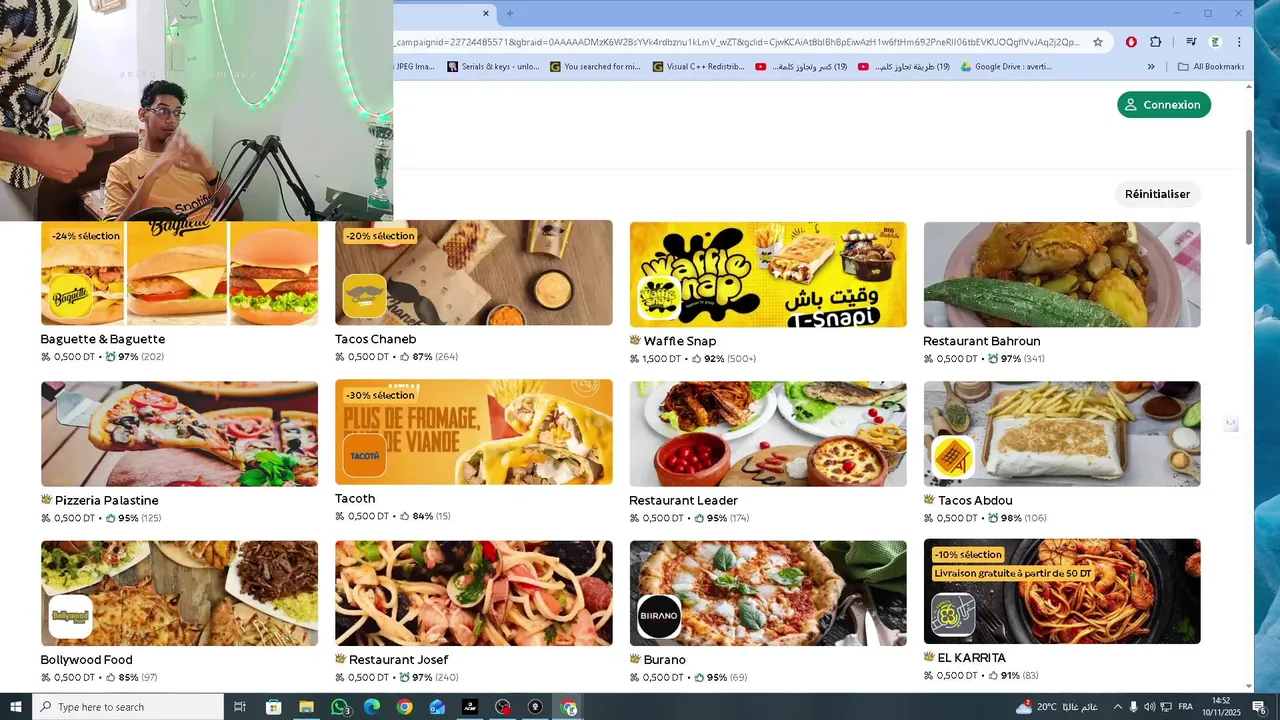Open the Restaurant Bahroun photo
This screenshot has height=720, width=1280.
[x=1062, y=274]
